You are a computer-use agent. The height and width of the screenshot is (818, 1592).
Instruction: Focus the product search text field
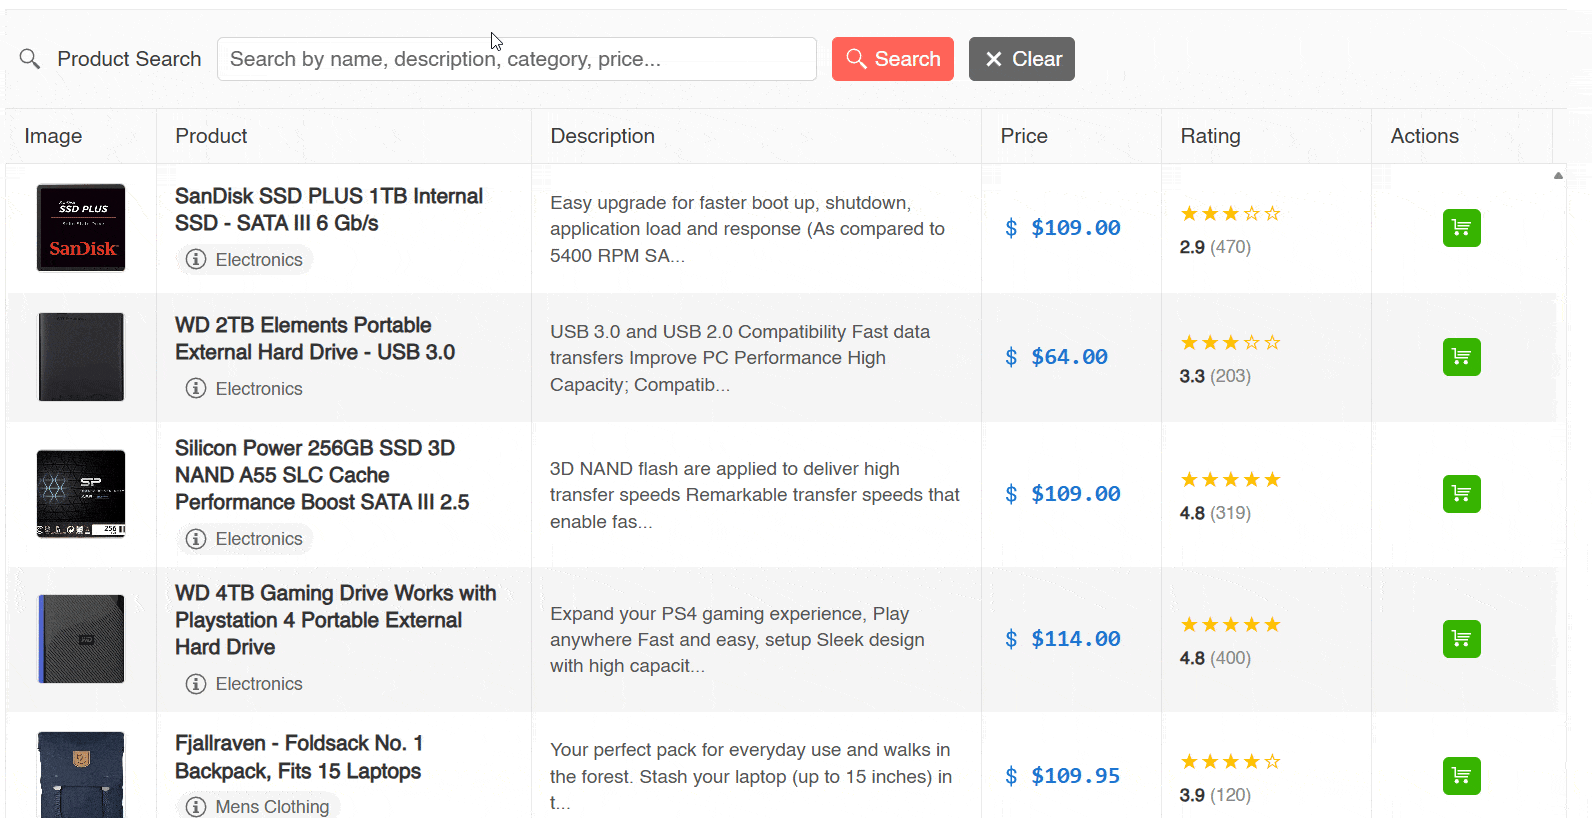pyautogui.click(x=516, y=59)
